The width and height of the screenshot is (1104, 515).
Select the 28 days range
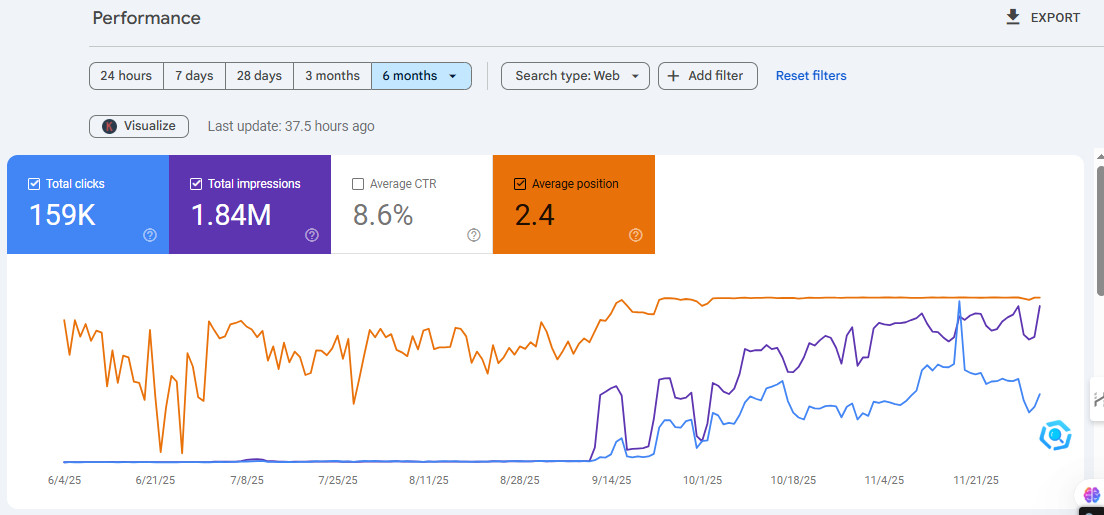(259, 76)
